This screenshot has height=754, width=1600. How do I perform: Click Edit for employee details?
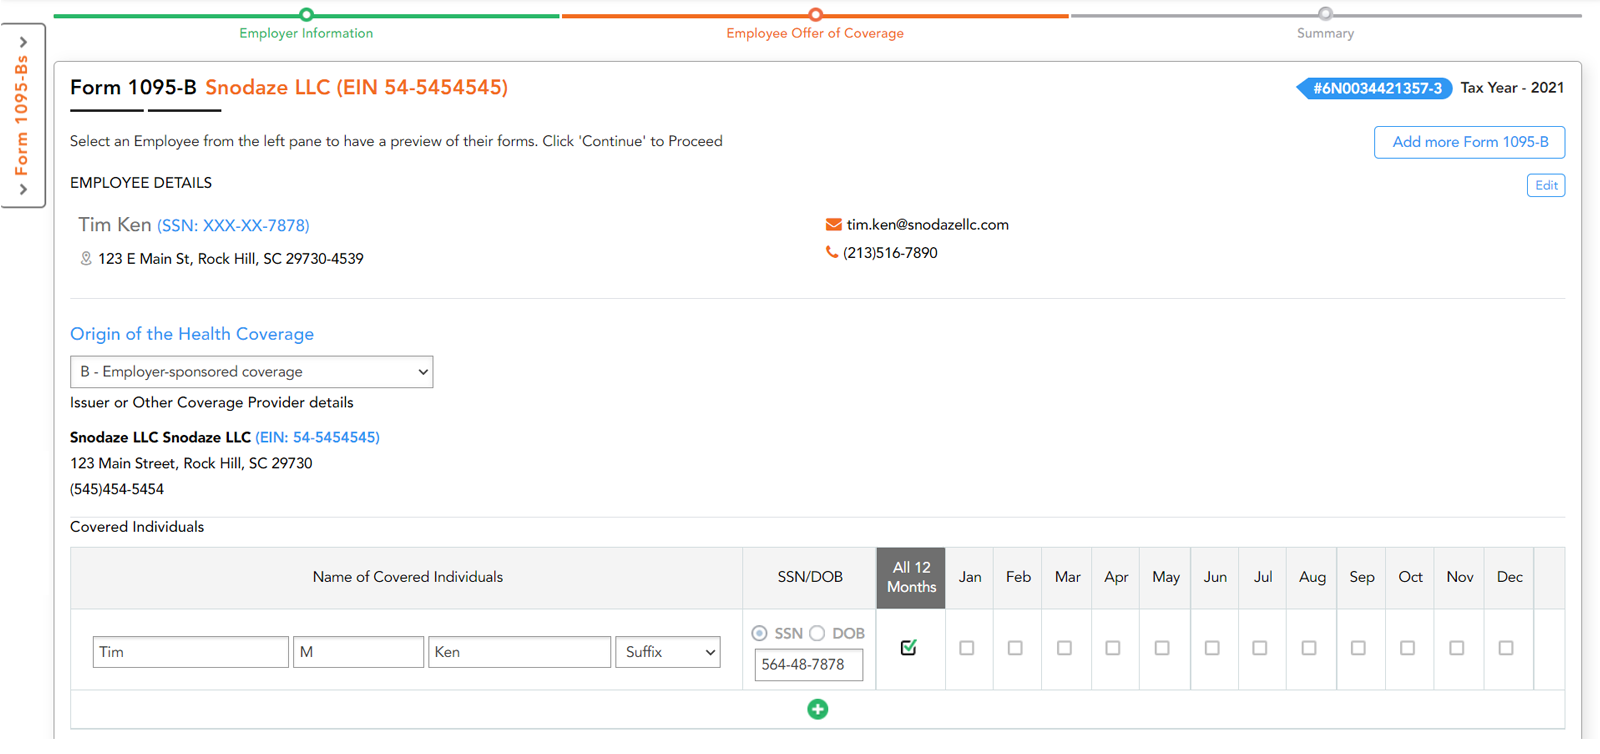1545,185
